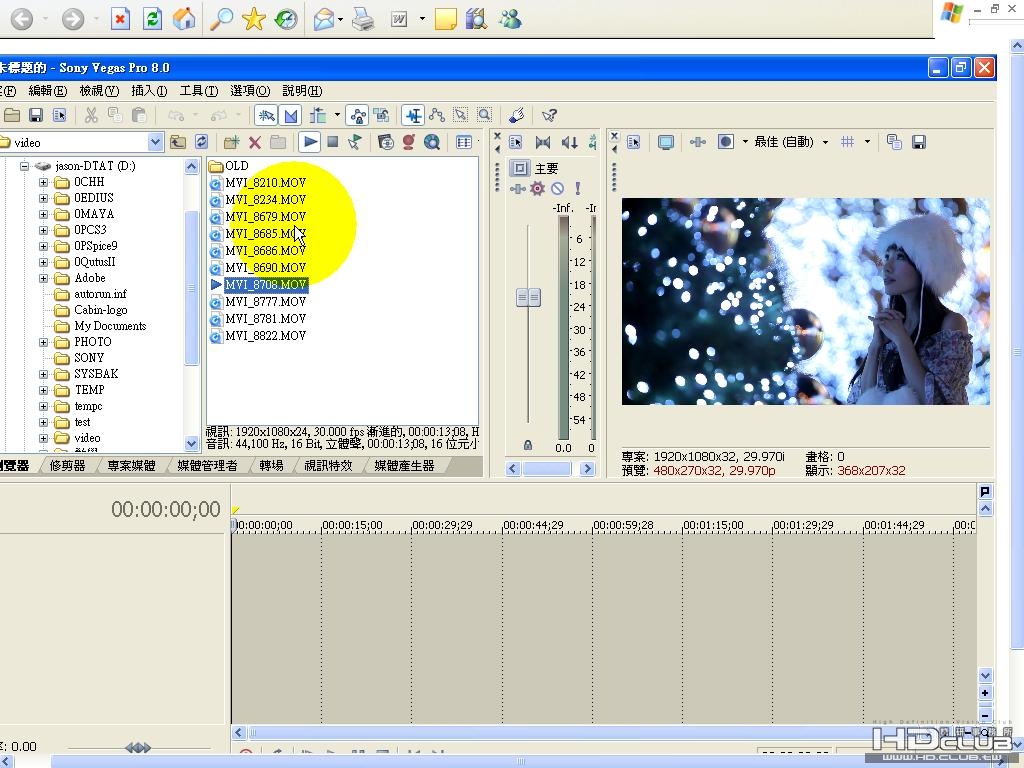
Task: Go up one folder level in Explorer
Action: [178, 142]
